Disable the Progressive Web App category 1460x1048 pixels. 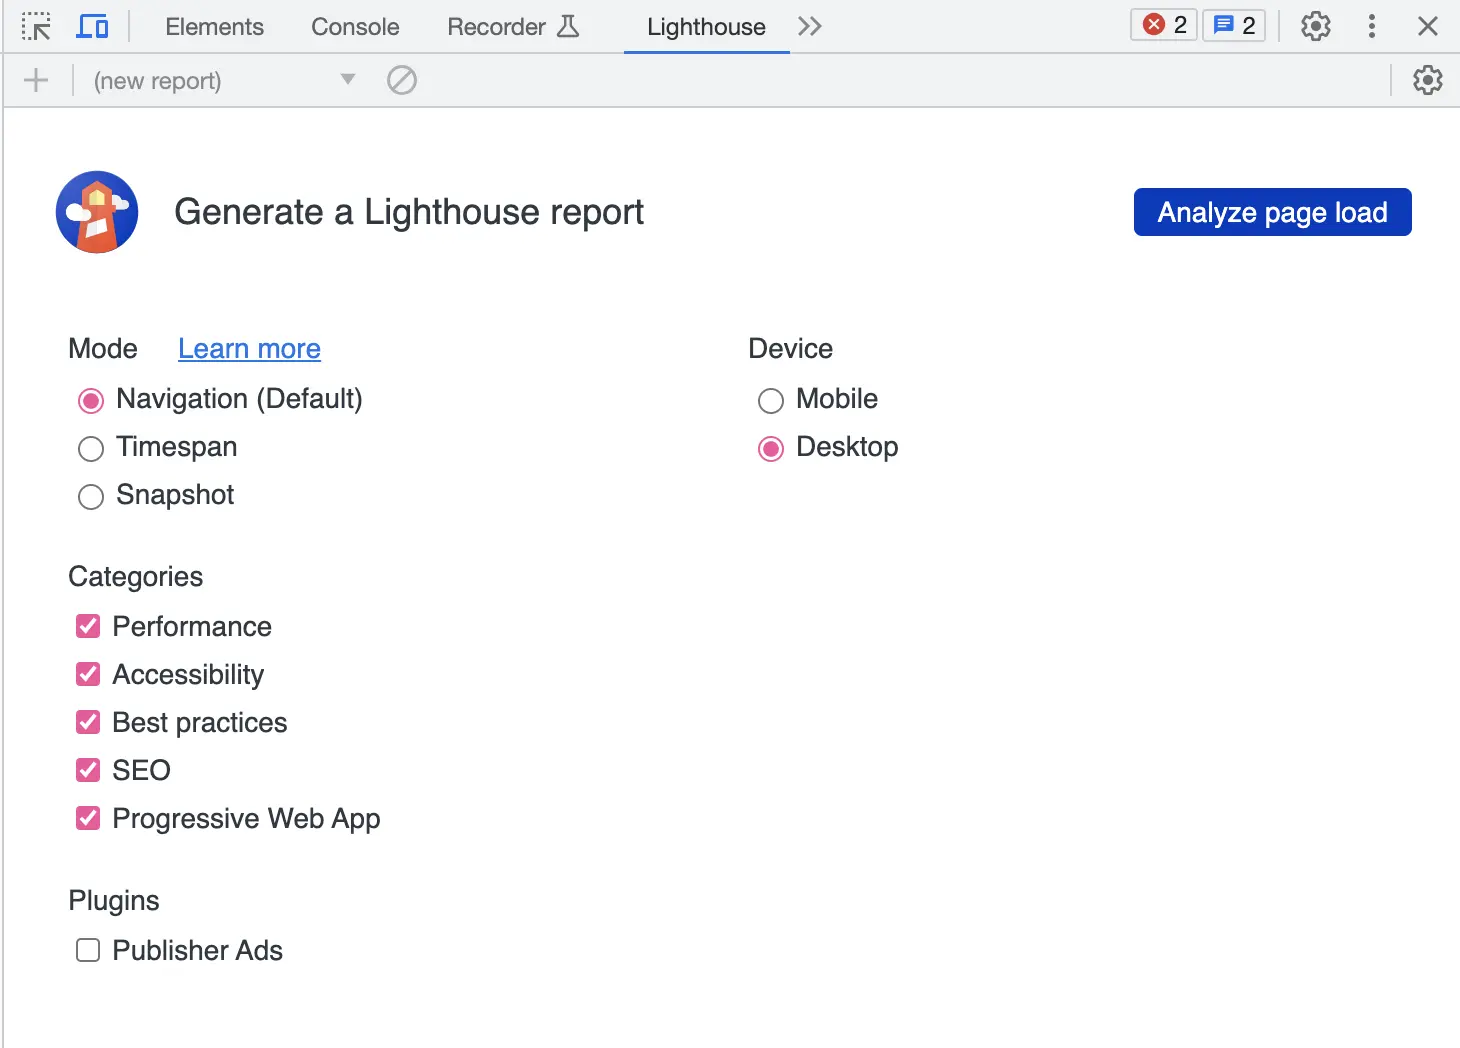tap(88, 818)
